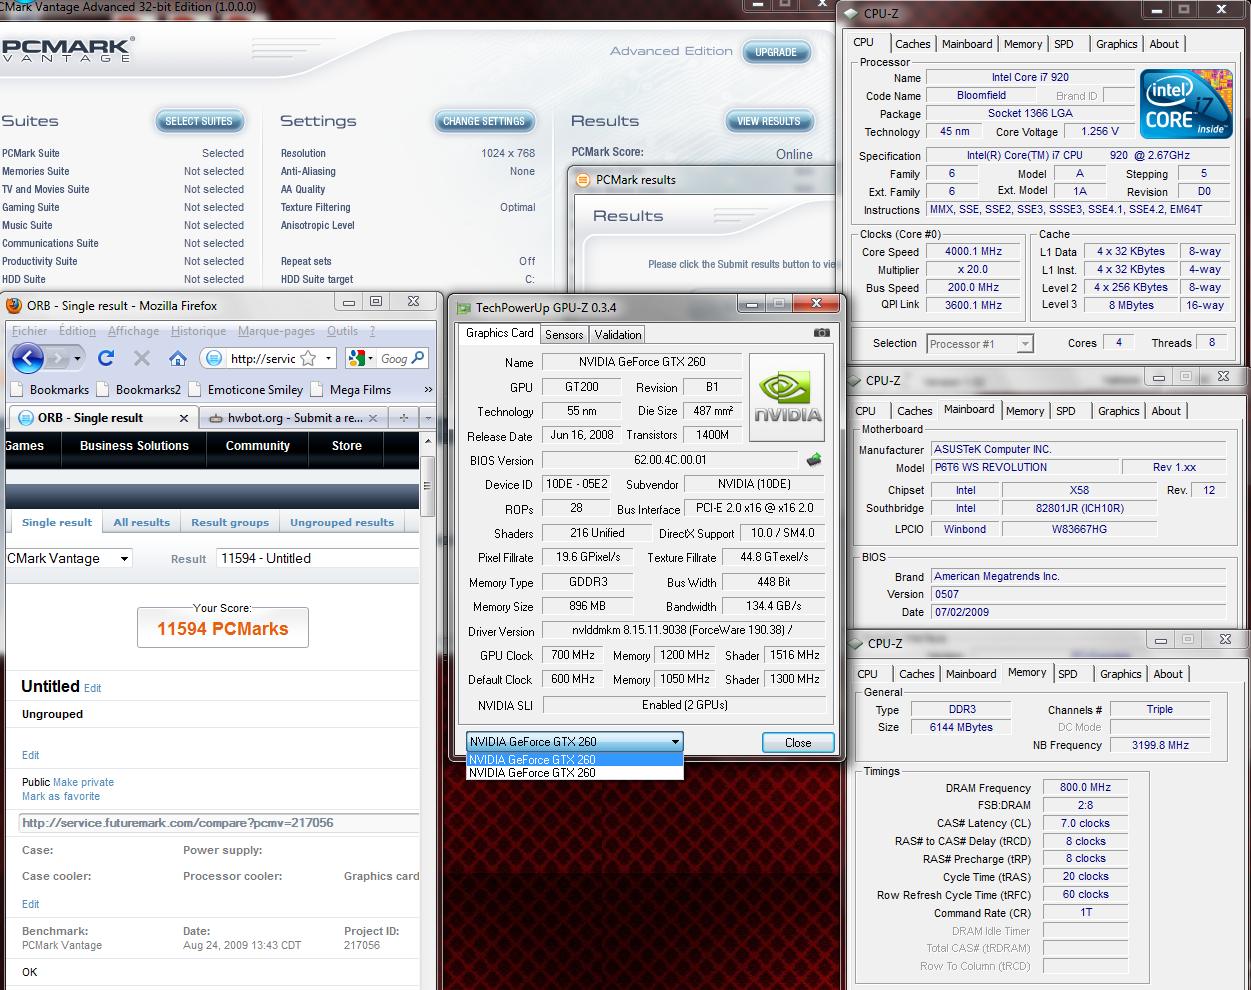Screen dimensions: 1251x990
Task: Go forward in Firefox navigation
Action: (x=58, y=358)
